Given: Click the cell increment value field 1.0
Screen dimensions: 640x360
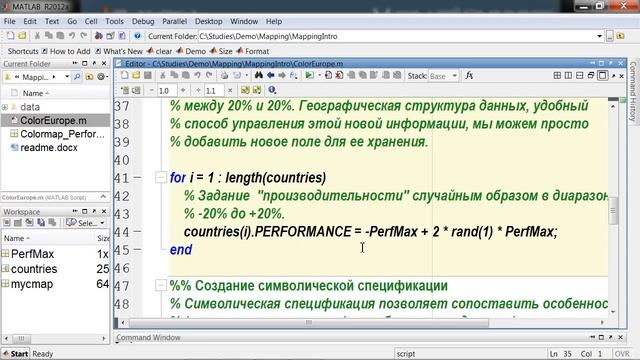Looking at the screenshot, I should (167, 90).
